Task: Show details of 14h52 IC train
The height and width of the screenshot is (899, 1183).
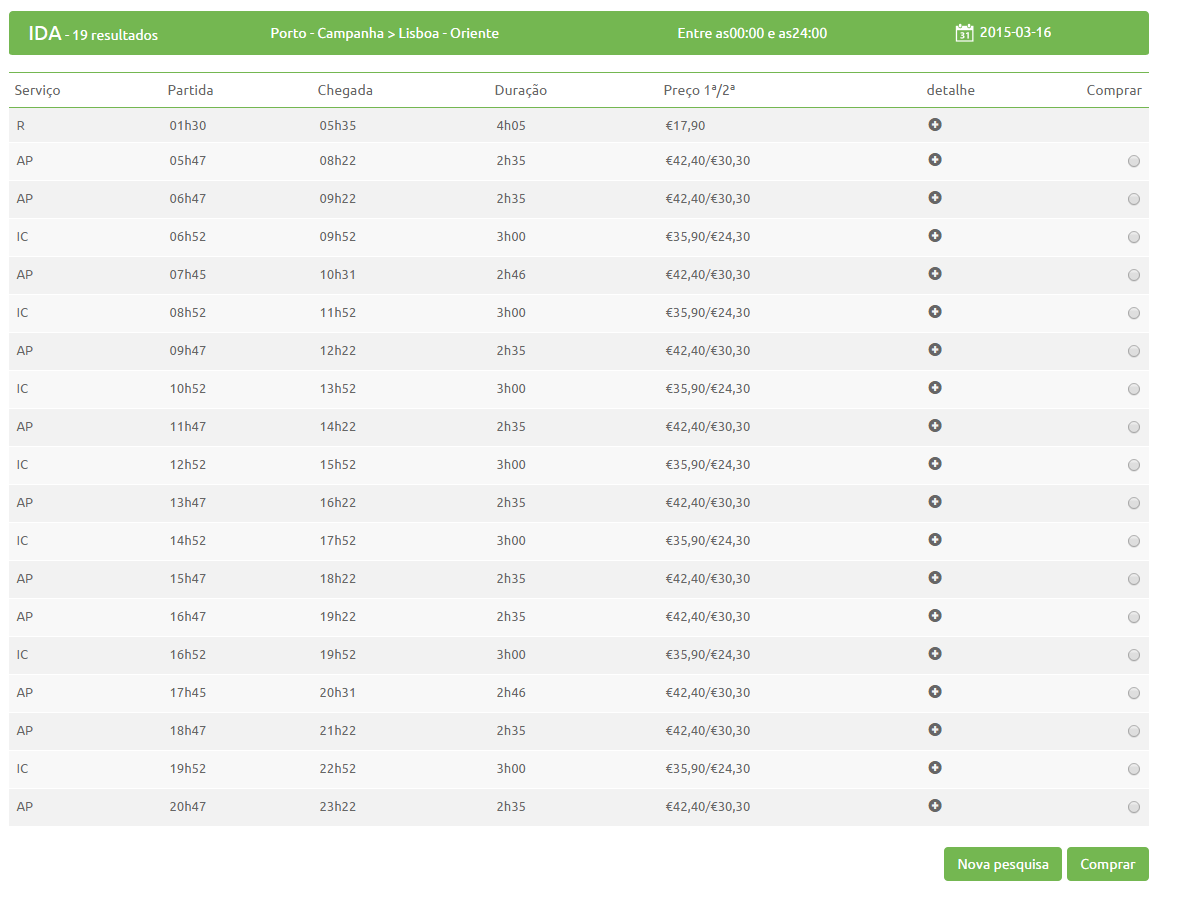Action: 935,539
